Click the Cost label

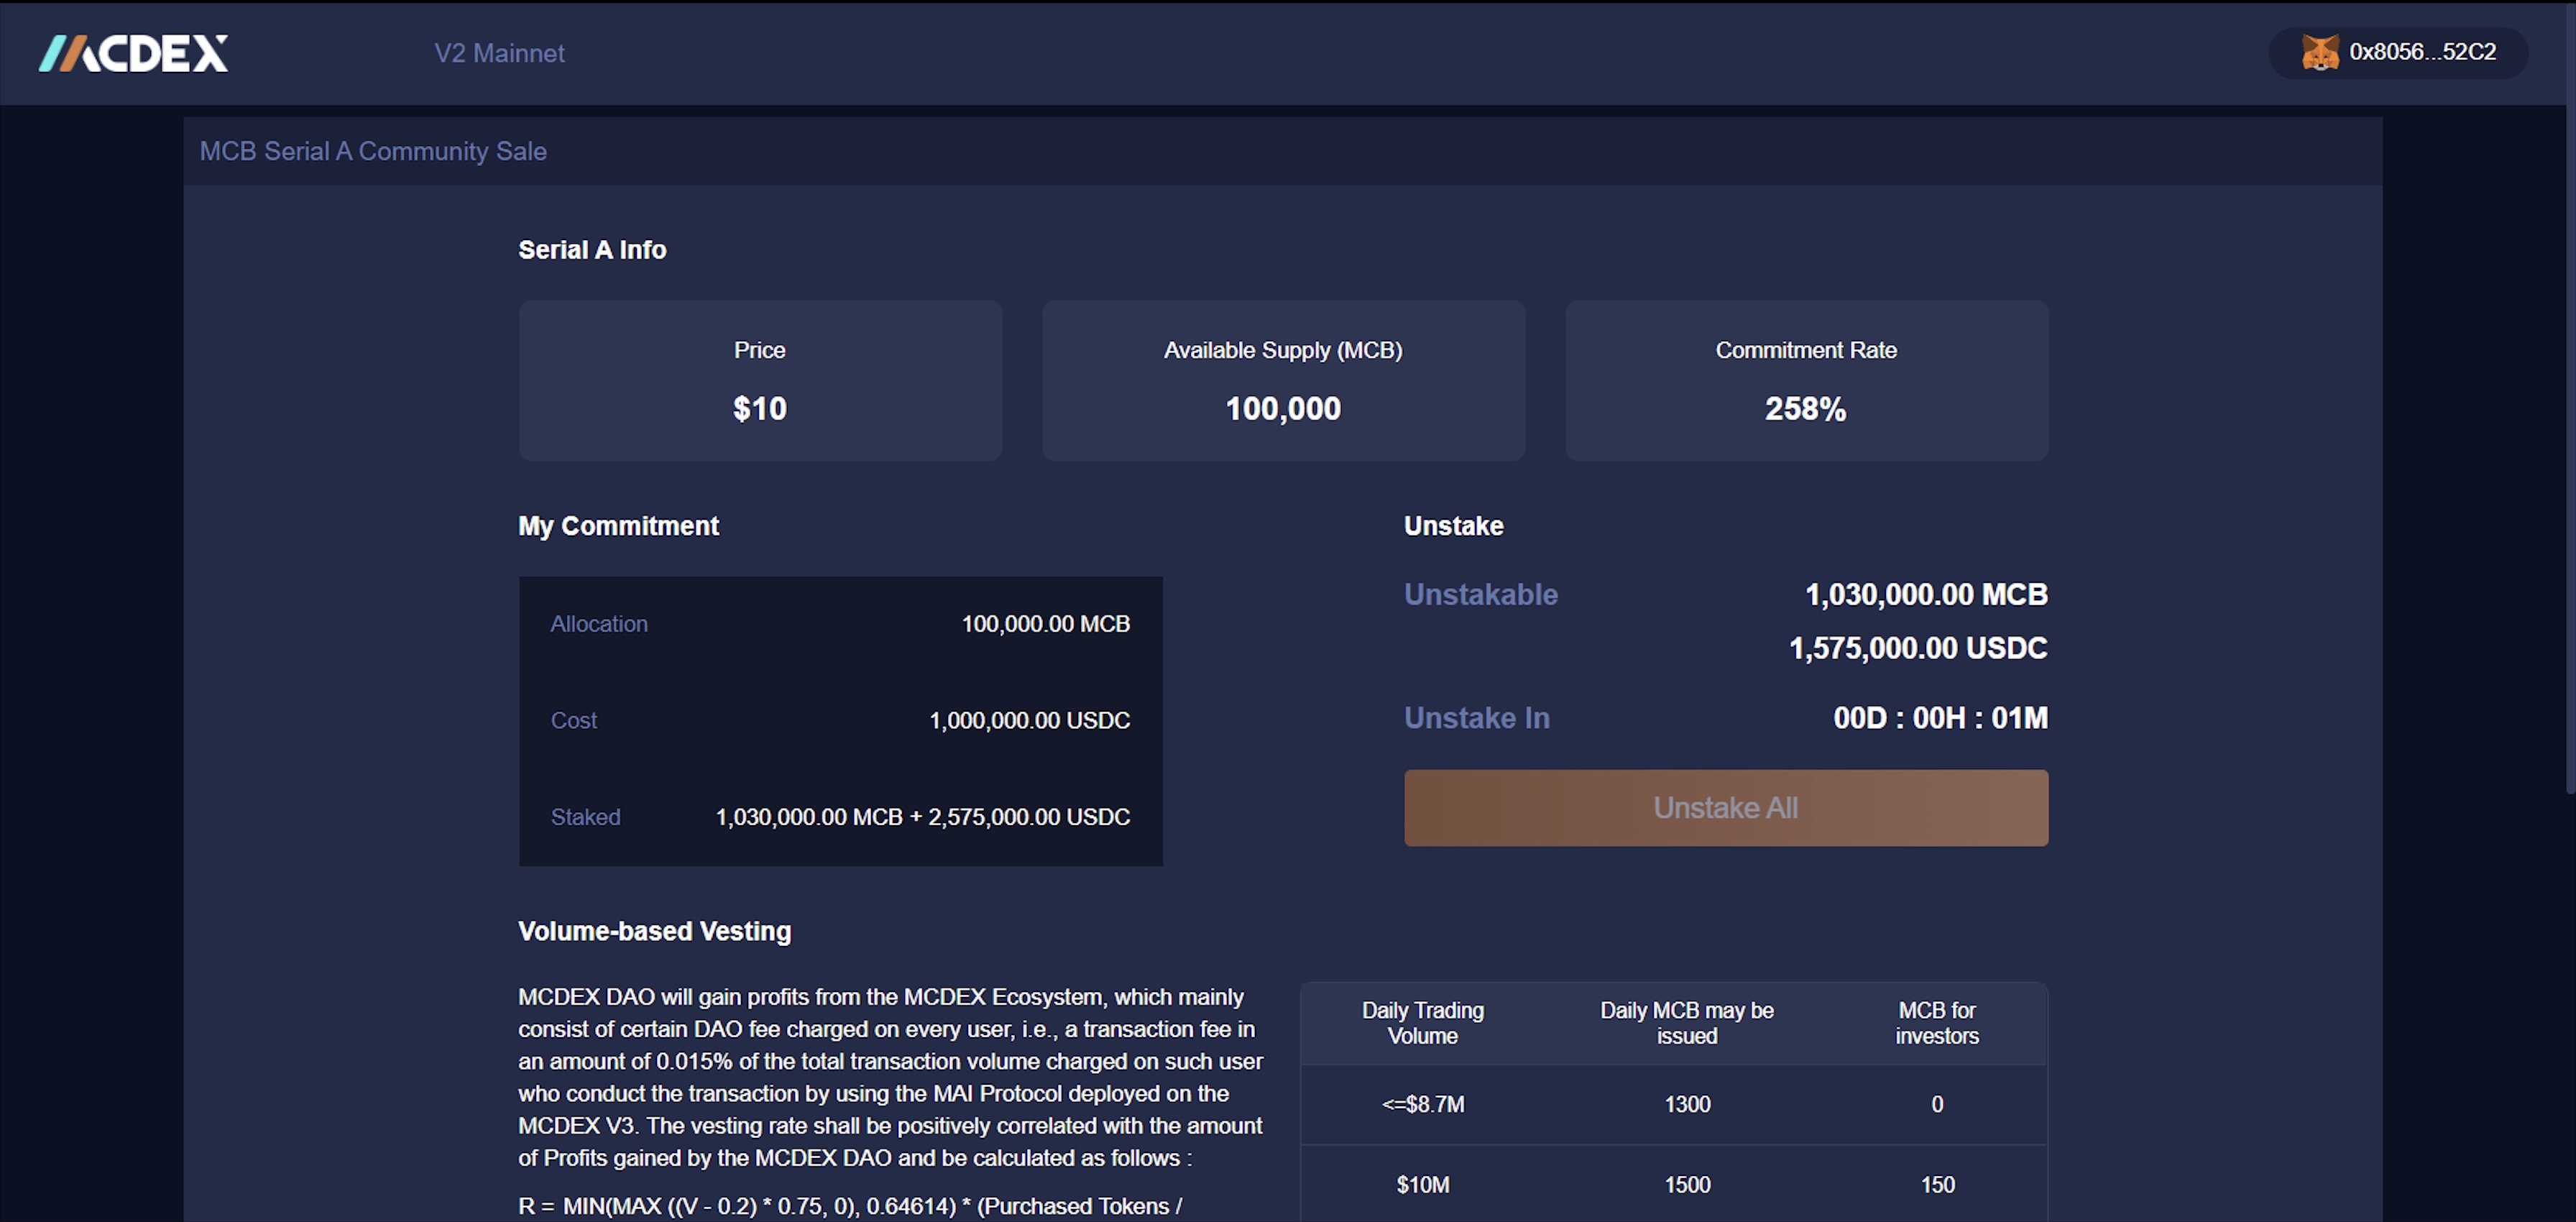click(x=574, y=721)
